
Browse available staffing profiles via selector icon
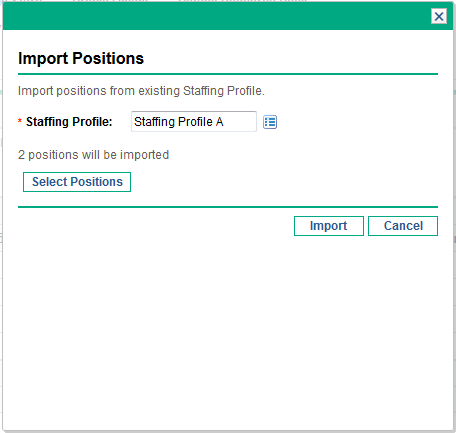[x=270, y=122]
